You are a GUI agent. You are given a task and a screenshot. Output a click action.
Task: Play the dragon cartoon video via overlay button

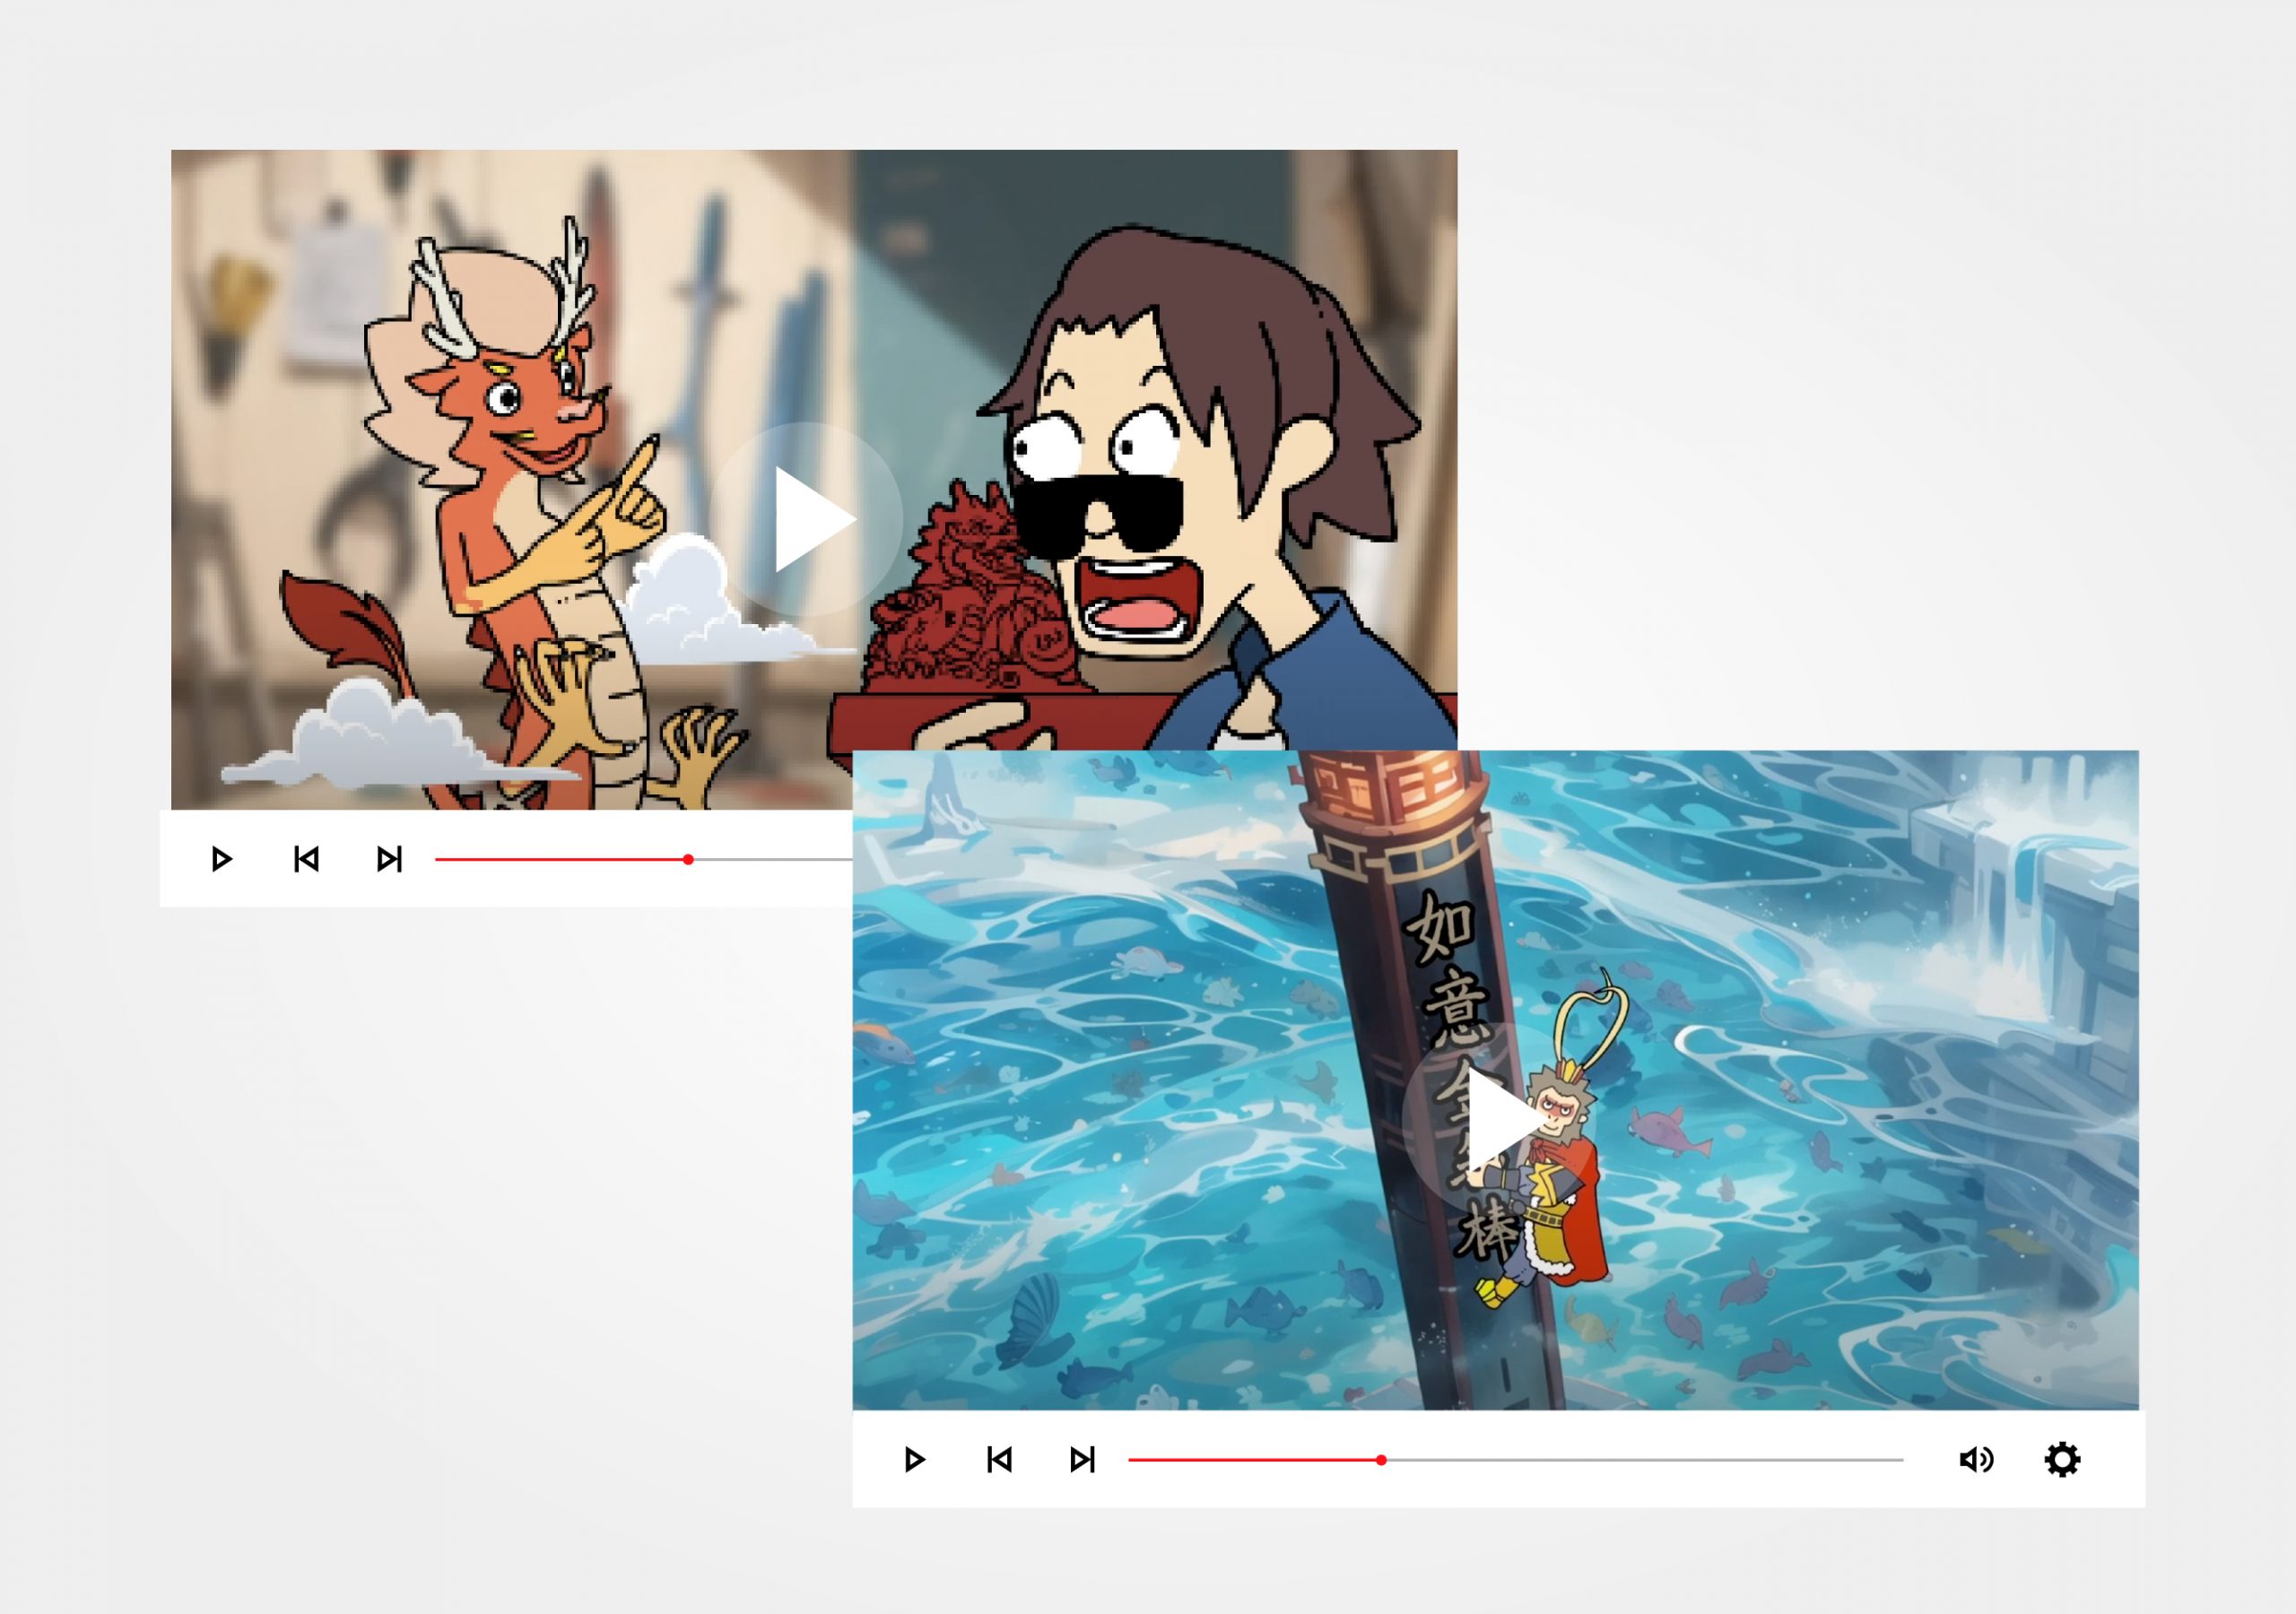(x=806, y=519)
